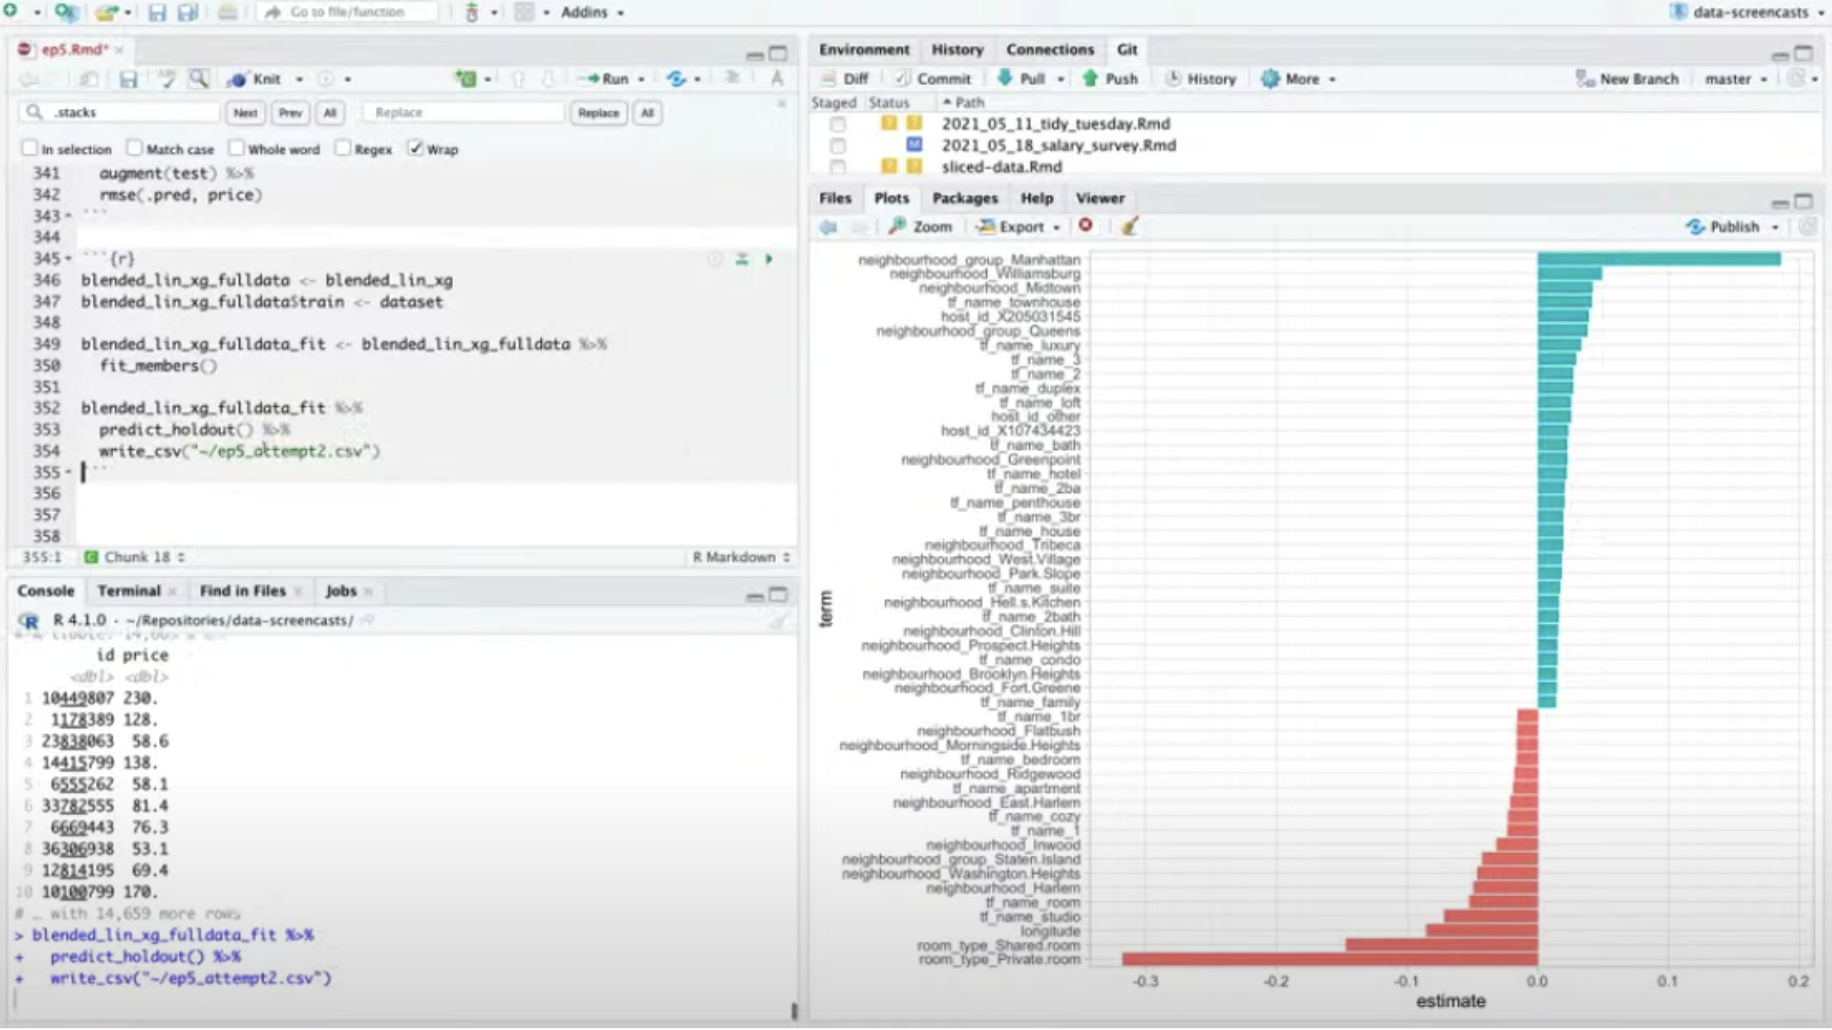The width and height of the screenshot is (1832, 1030).
Task: Click the version control toolbar icon
Action: tap(472, 12)
